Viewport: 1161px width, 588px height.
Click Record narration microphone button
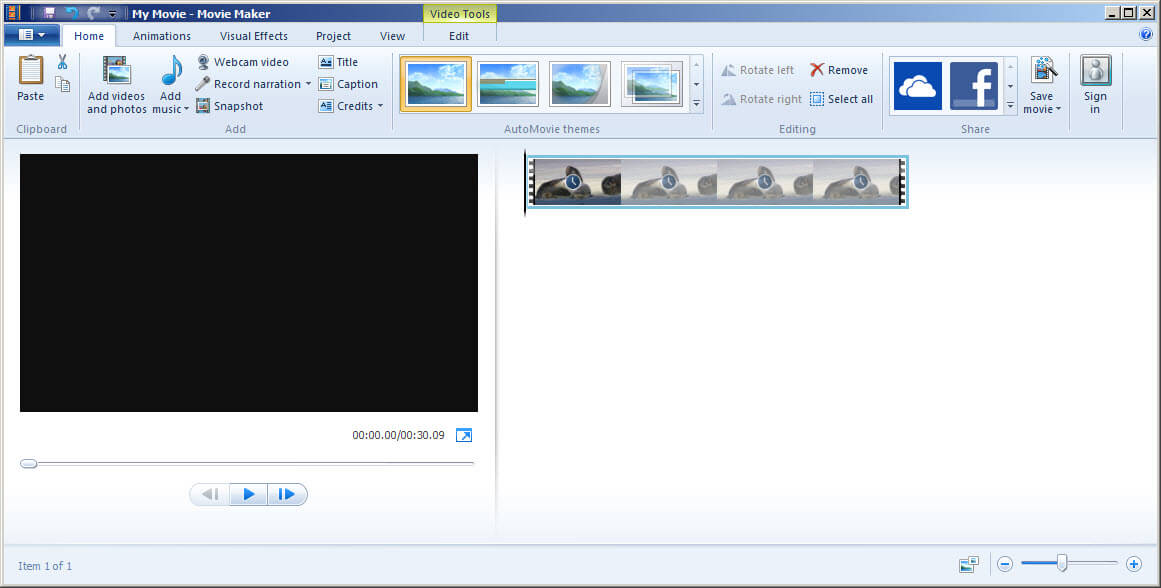(249, 84)
